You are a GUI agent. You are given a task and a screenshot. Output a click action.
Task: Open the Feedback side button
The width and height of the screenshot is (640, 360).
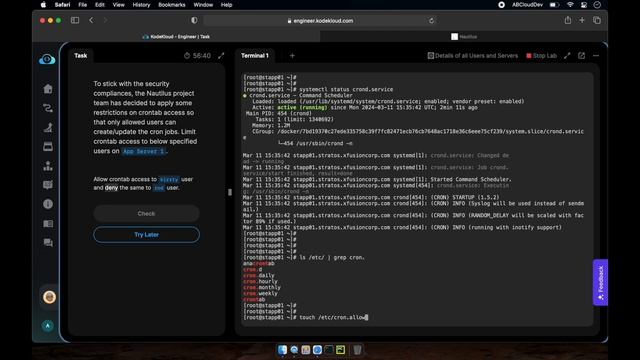pos(600,282)
